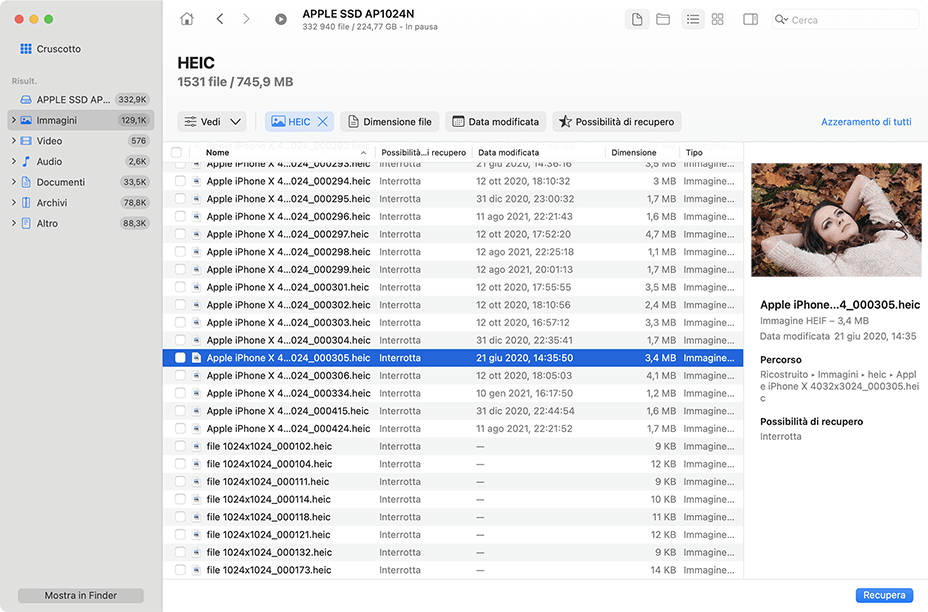
Task: Select APPLE SSD AP... disk in sidebar
Action: pyautogui.click(x=80, y=99)
